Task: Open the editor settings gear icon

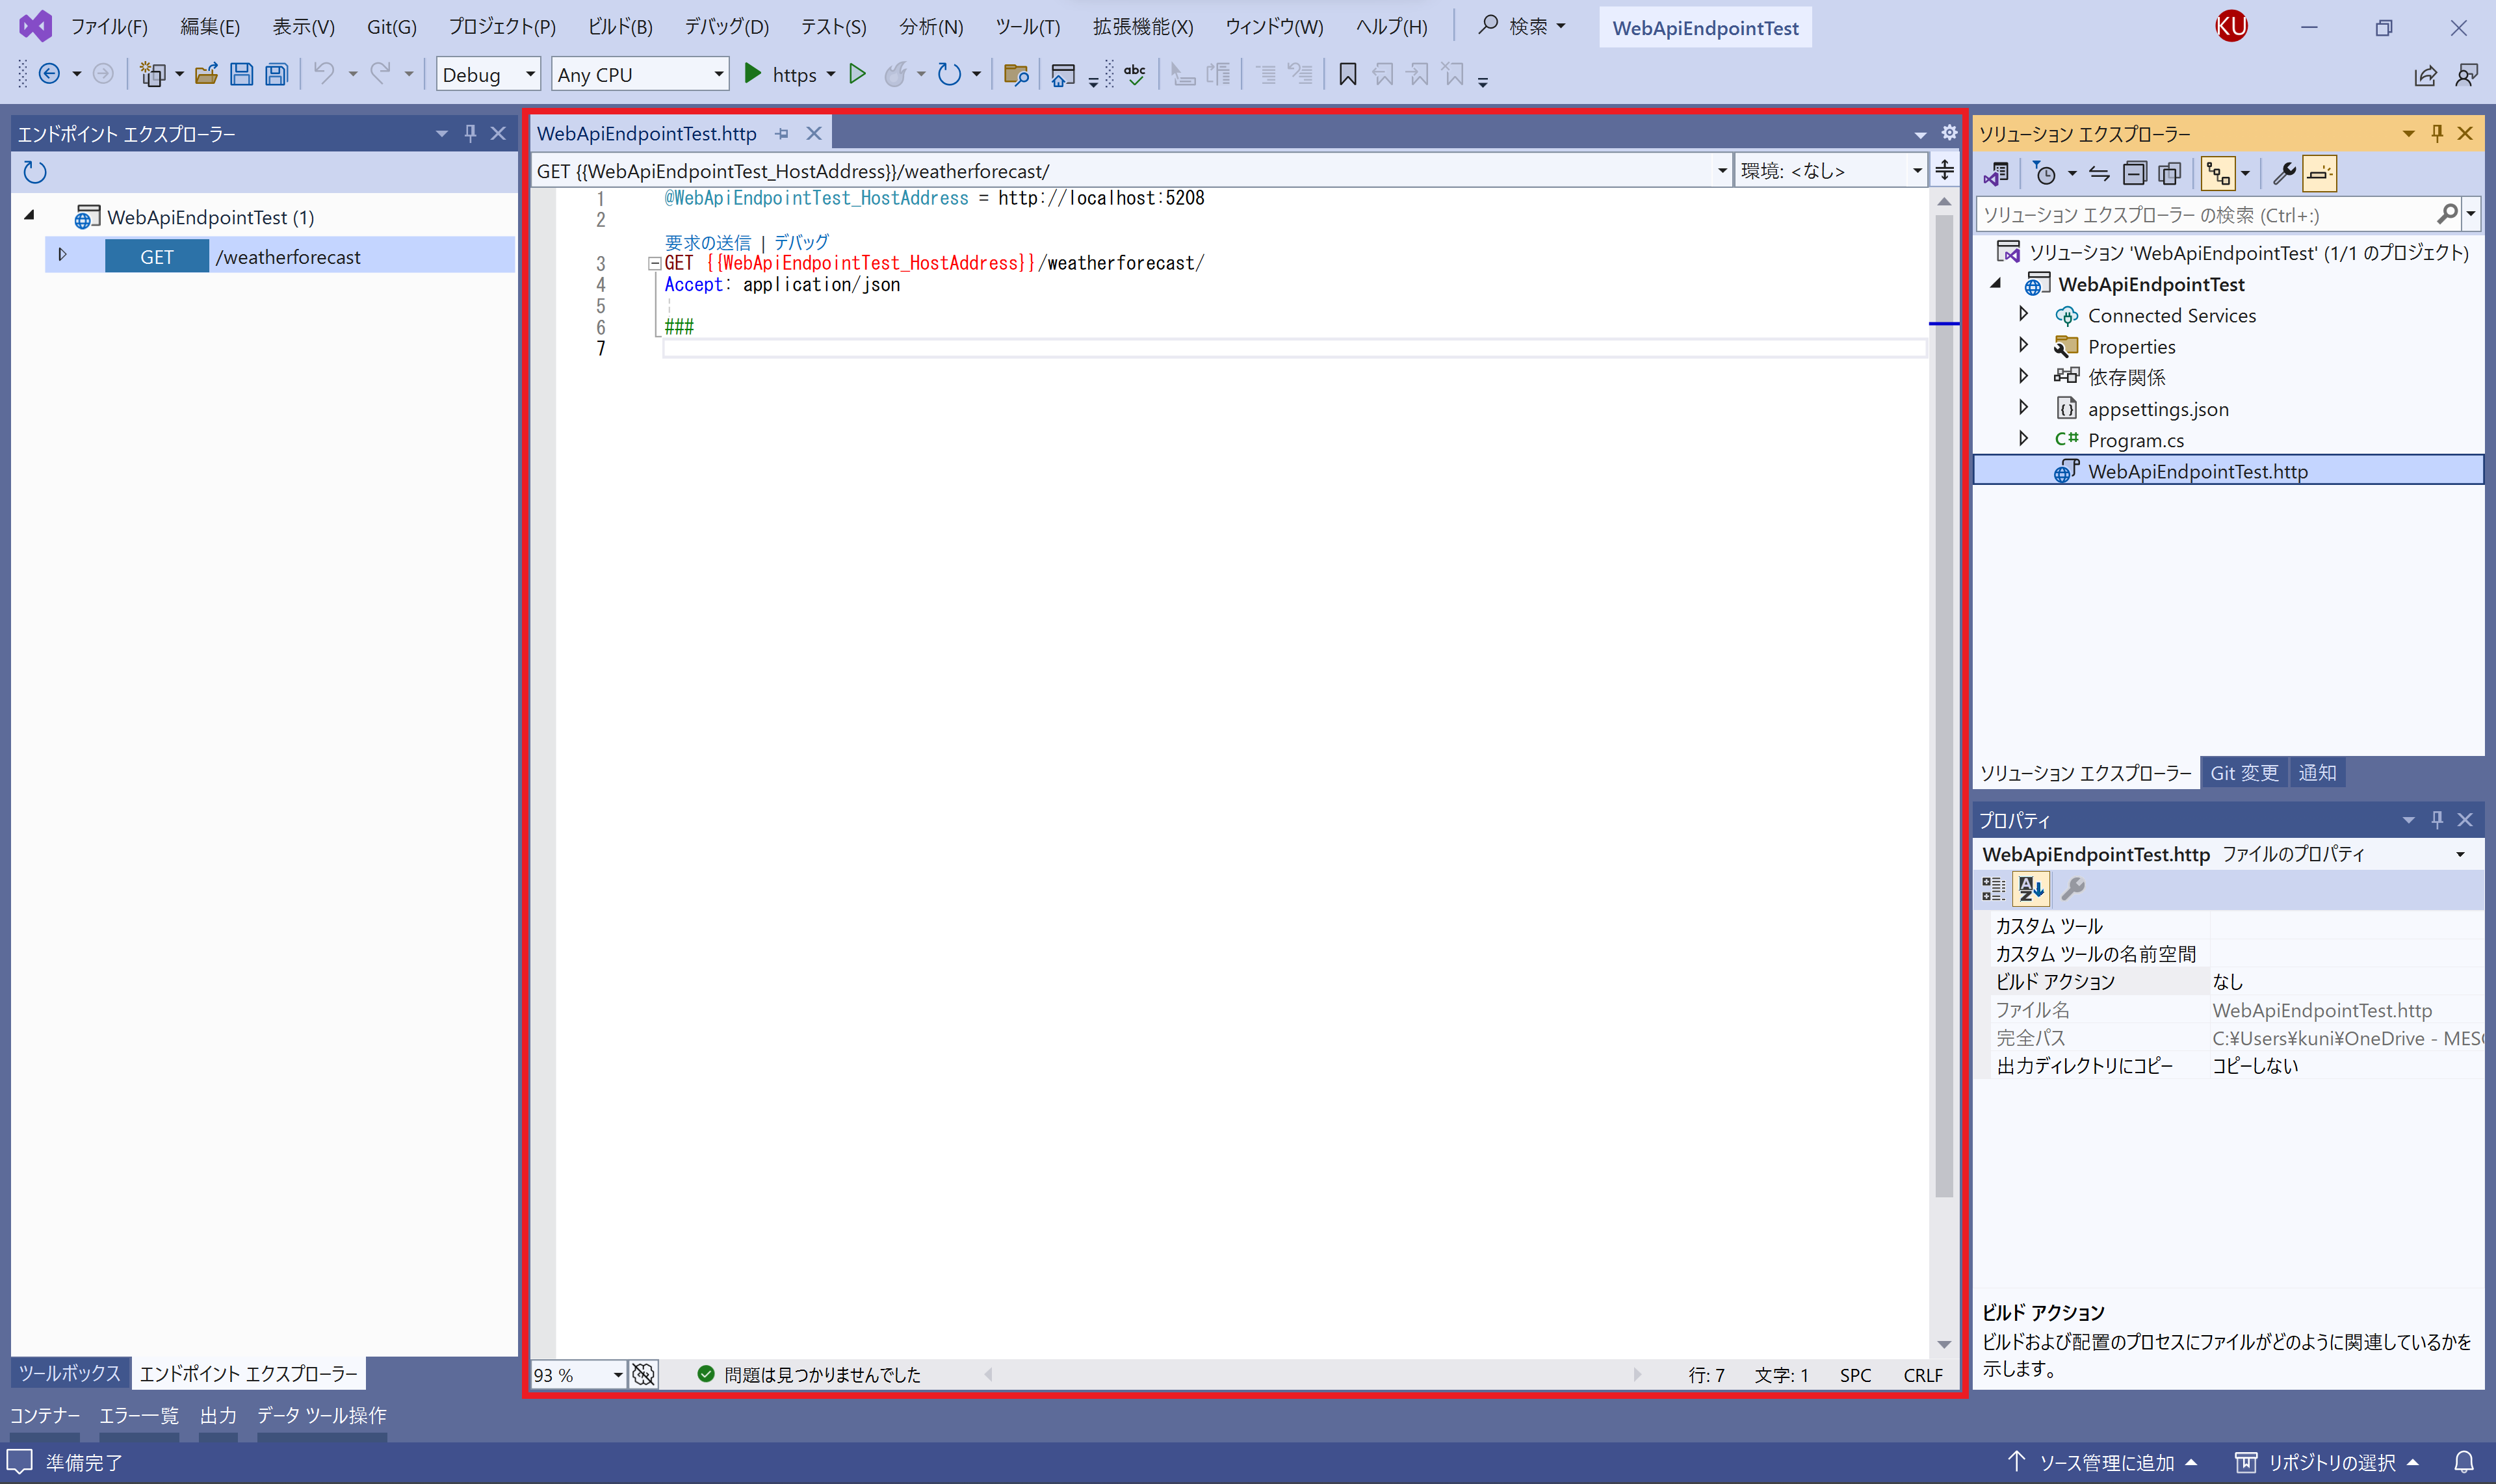Action: click(x=1949, y=132)
